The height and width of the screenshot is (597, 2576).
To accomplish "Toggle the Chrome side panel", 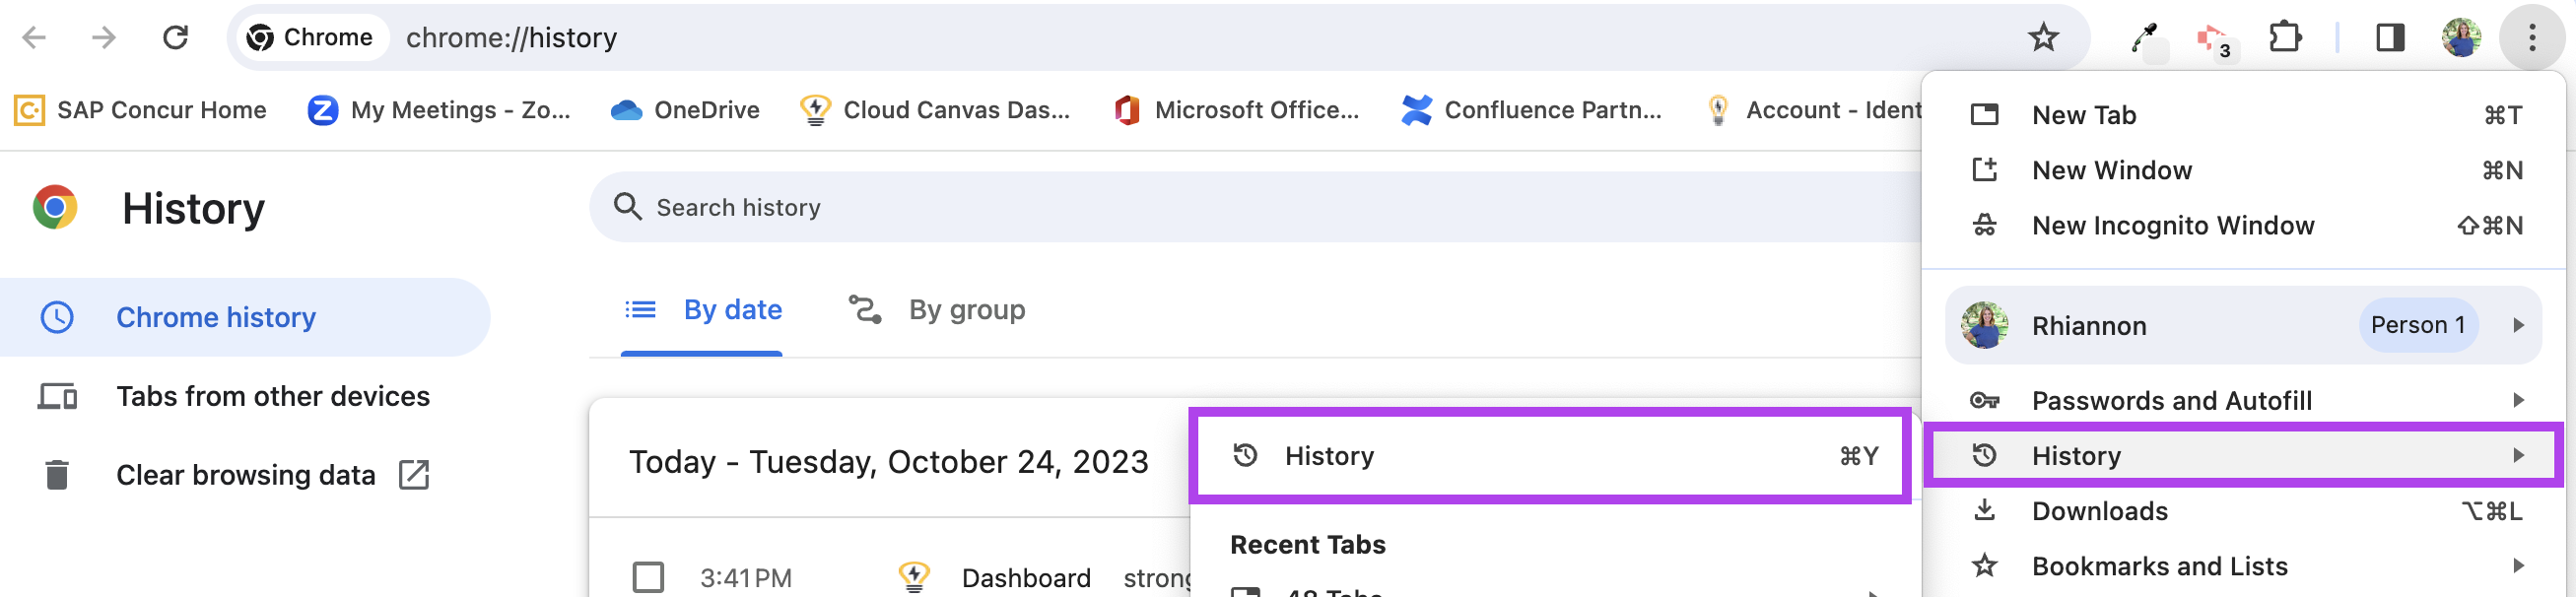I will 2390,38.
